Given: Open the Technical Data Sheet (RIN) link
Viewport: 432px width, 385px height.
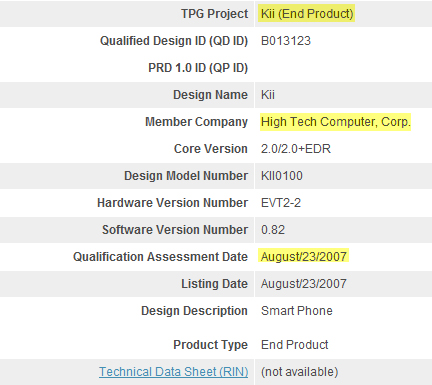Looking at the screenshot, I should (173, 372).
